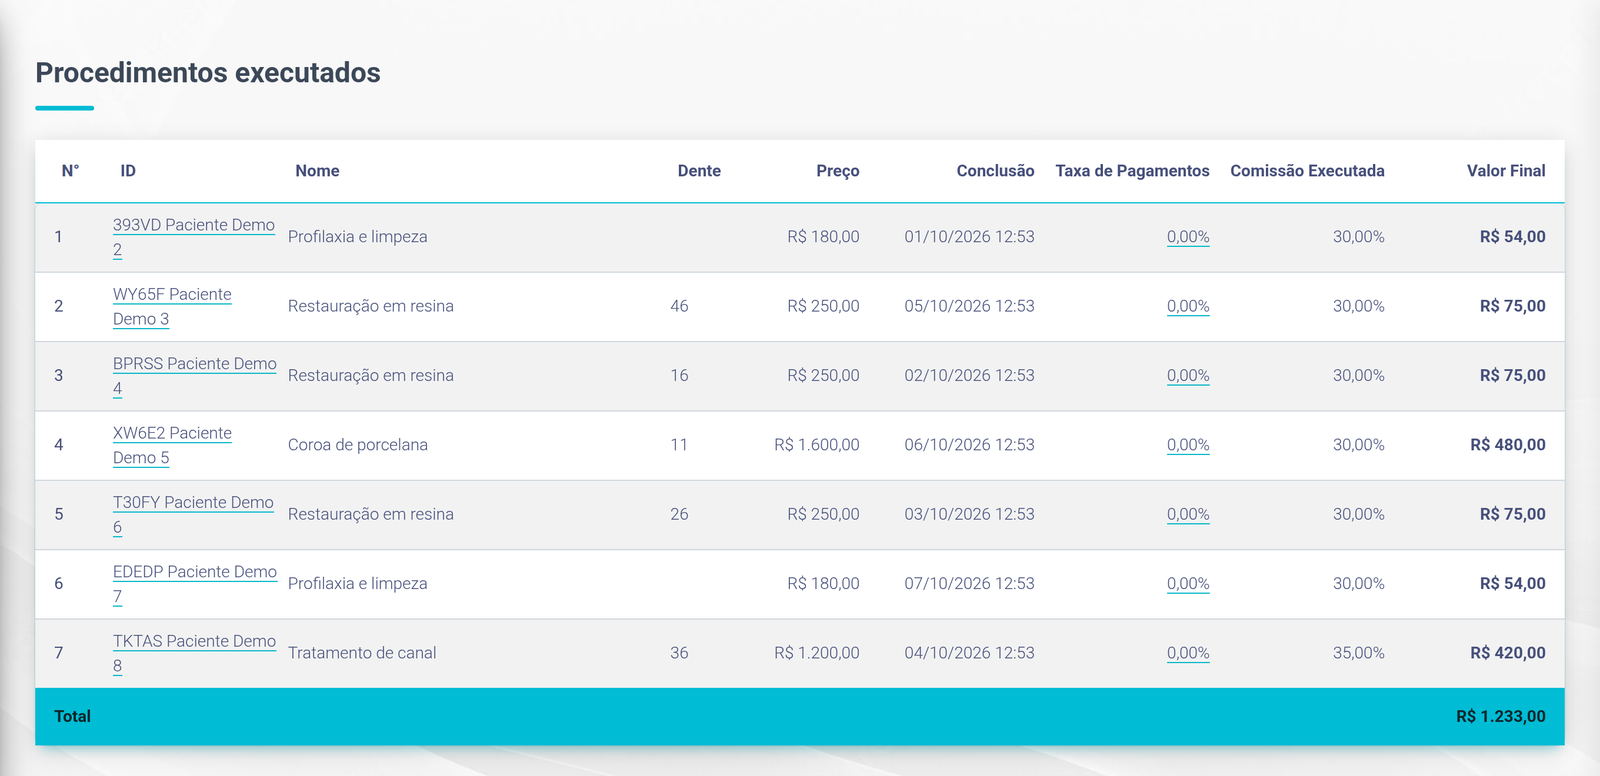
Task: Click the "Taxa de Pagamentos" column header
Action: click(1132, 171)
